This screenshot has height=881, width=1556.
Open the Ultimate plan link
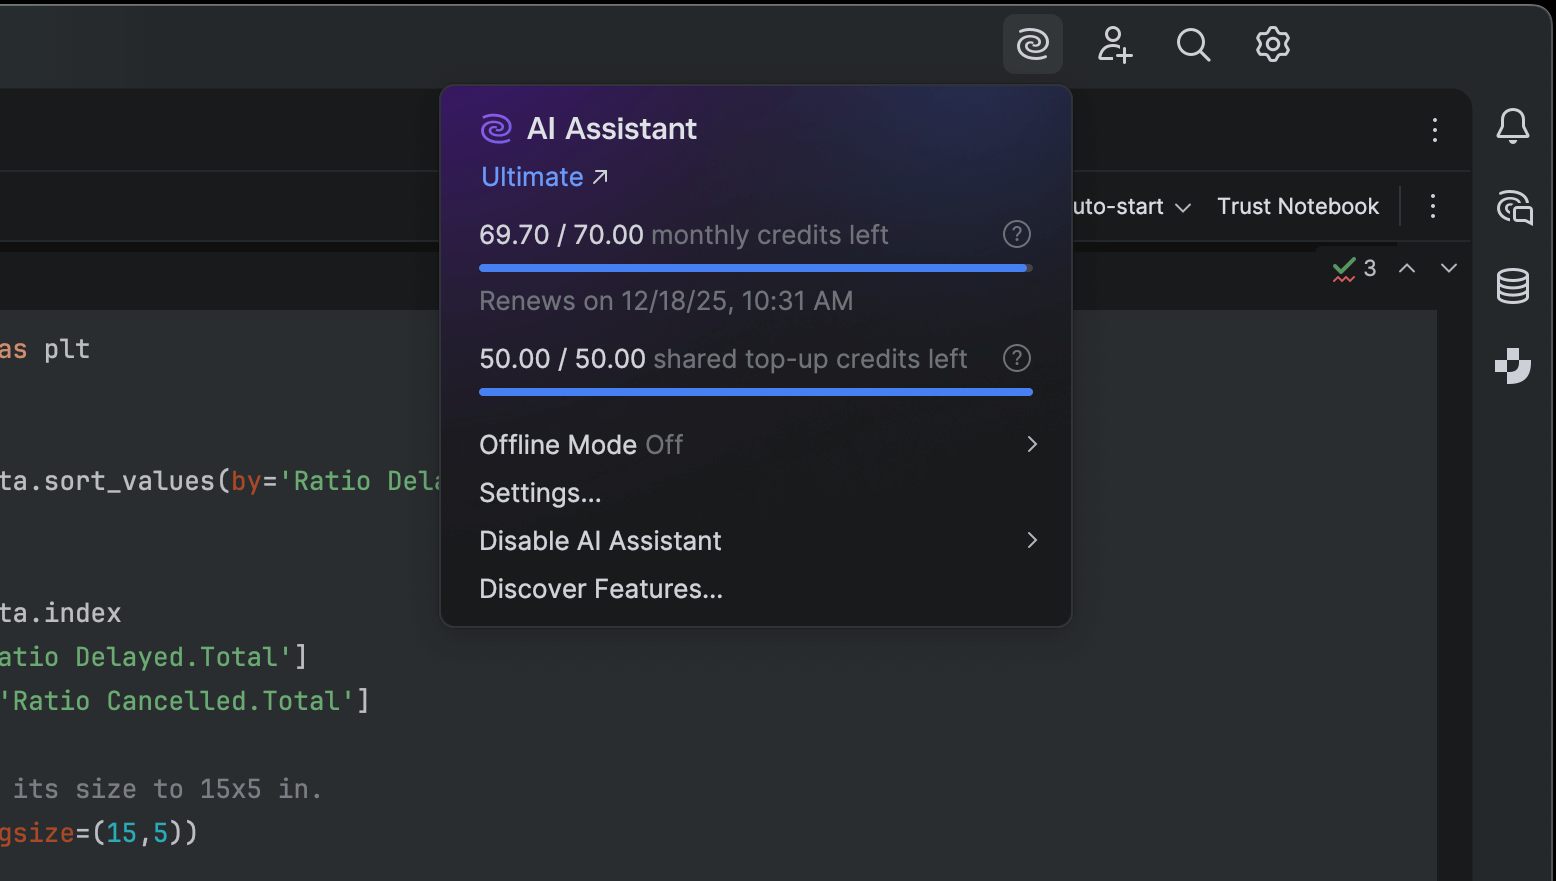tap(544, 177)
